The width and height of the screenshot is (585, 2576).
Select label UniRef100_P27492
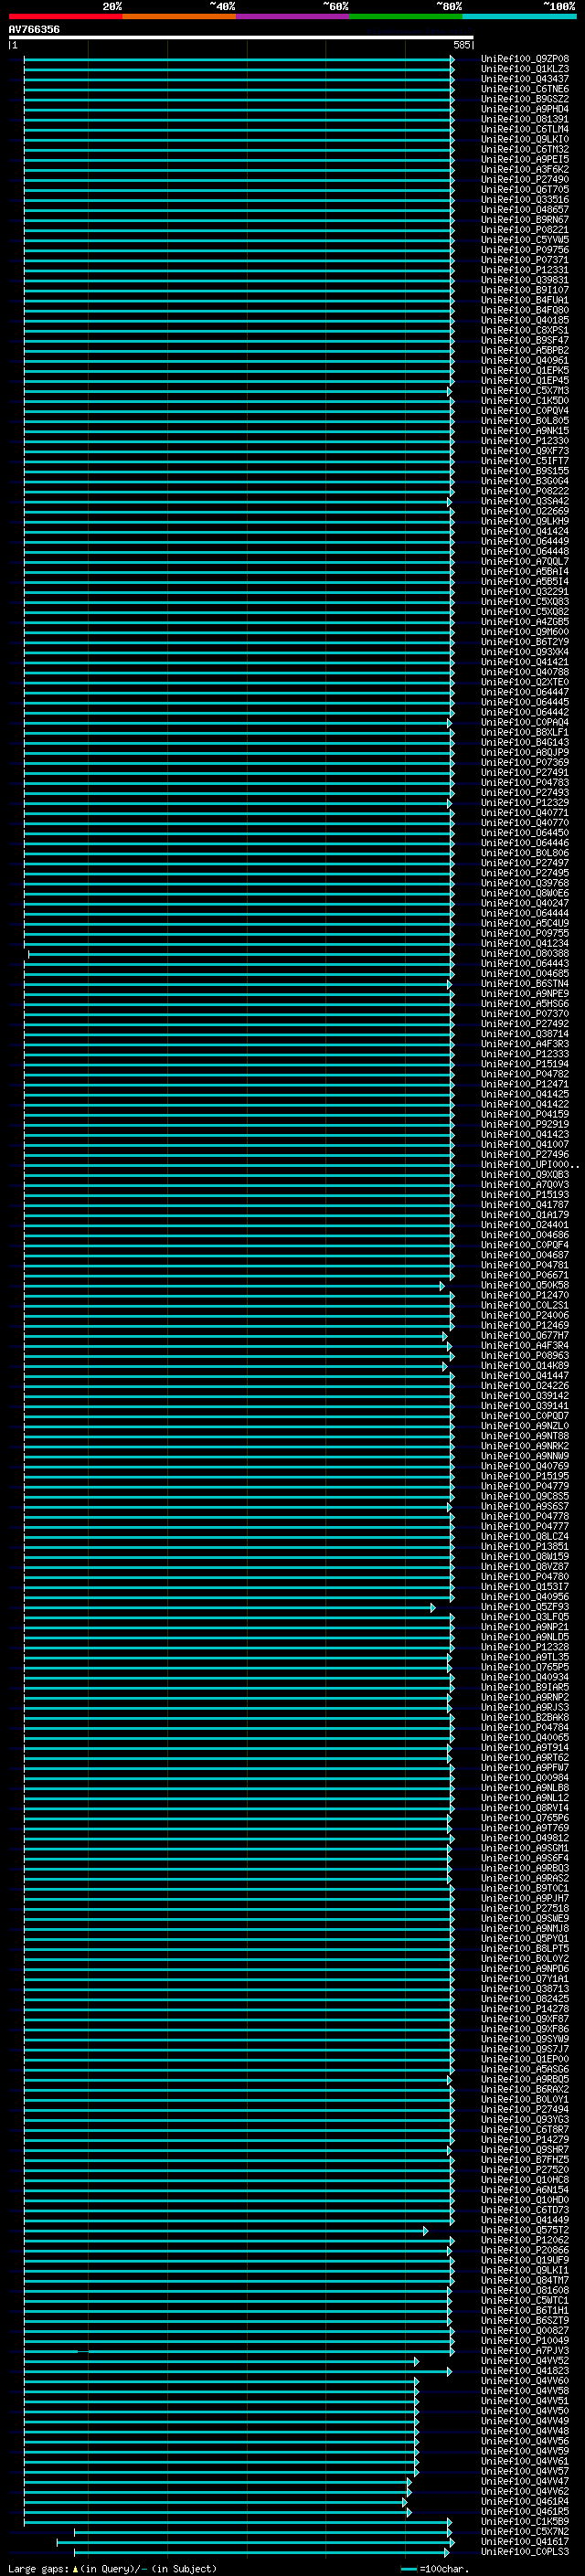(x=525, y=1024)
